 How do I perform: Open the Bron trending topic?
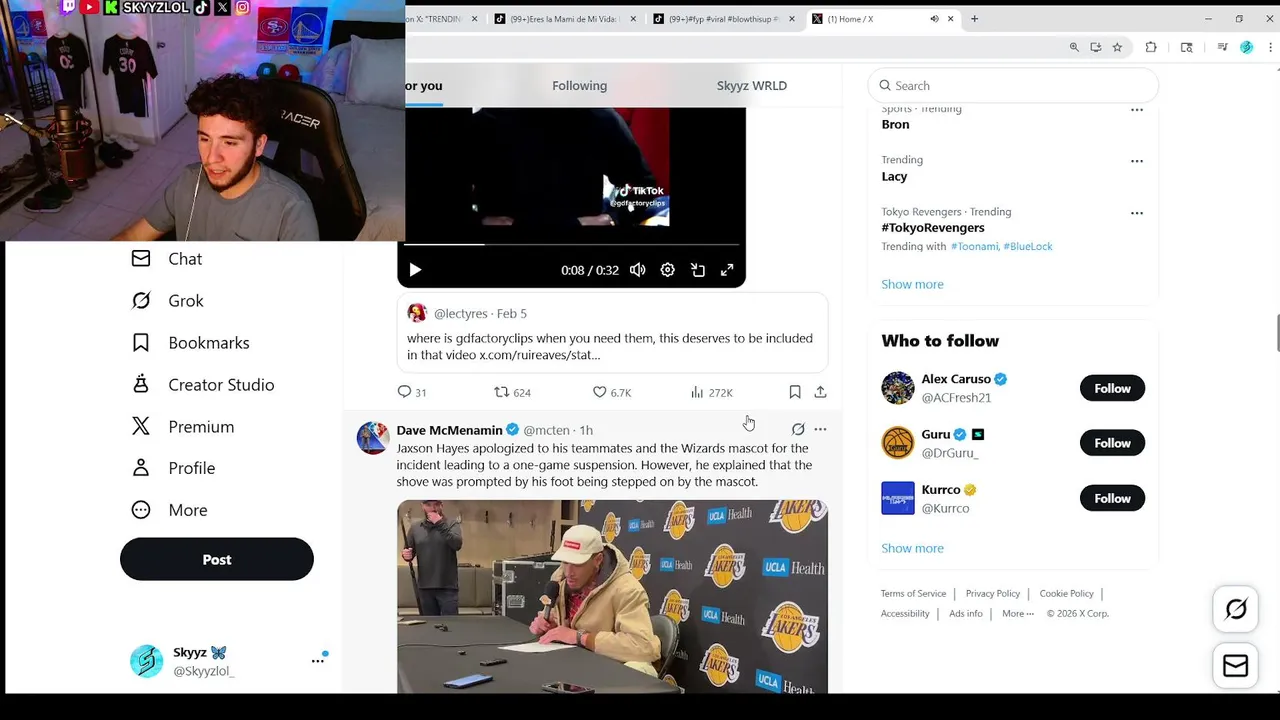pyautogui.click(x=895, y=124)
